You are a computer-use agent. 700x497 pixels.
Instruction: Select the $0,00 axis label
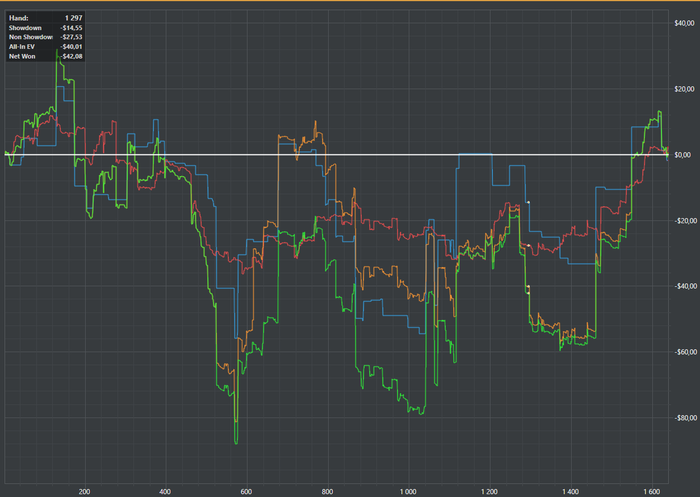tap(683, 155)
